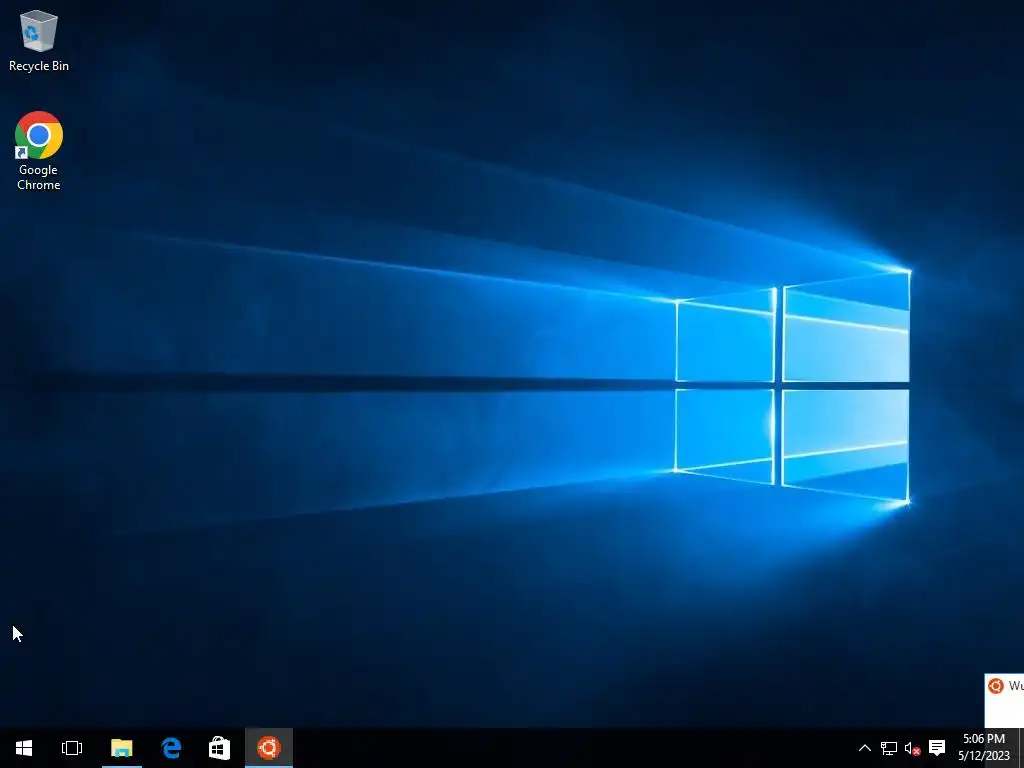Select the Google Chrome desktop shortcut
This screenshot has height=768, width=1024.
(x=39, y=151)
